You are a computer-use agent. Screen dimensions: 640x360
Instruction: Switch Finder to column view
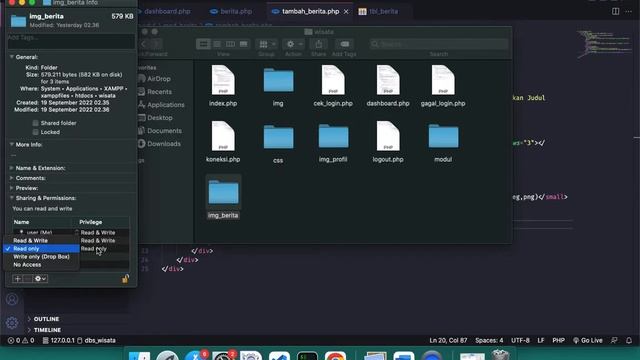230,44
